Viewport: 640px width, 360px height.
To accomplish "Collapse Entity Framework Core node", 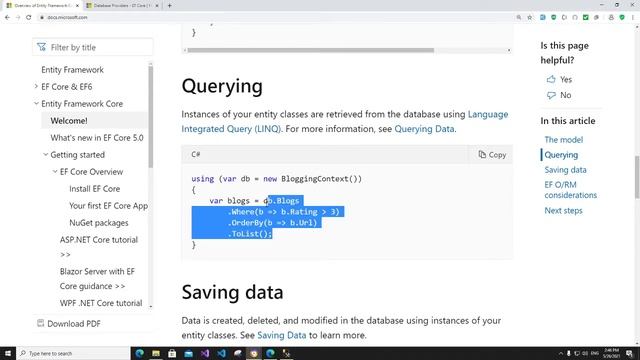I will [36, 104].
